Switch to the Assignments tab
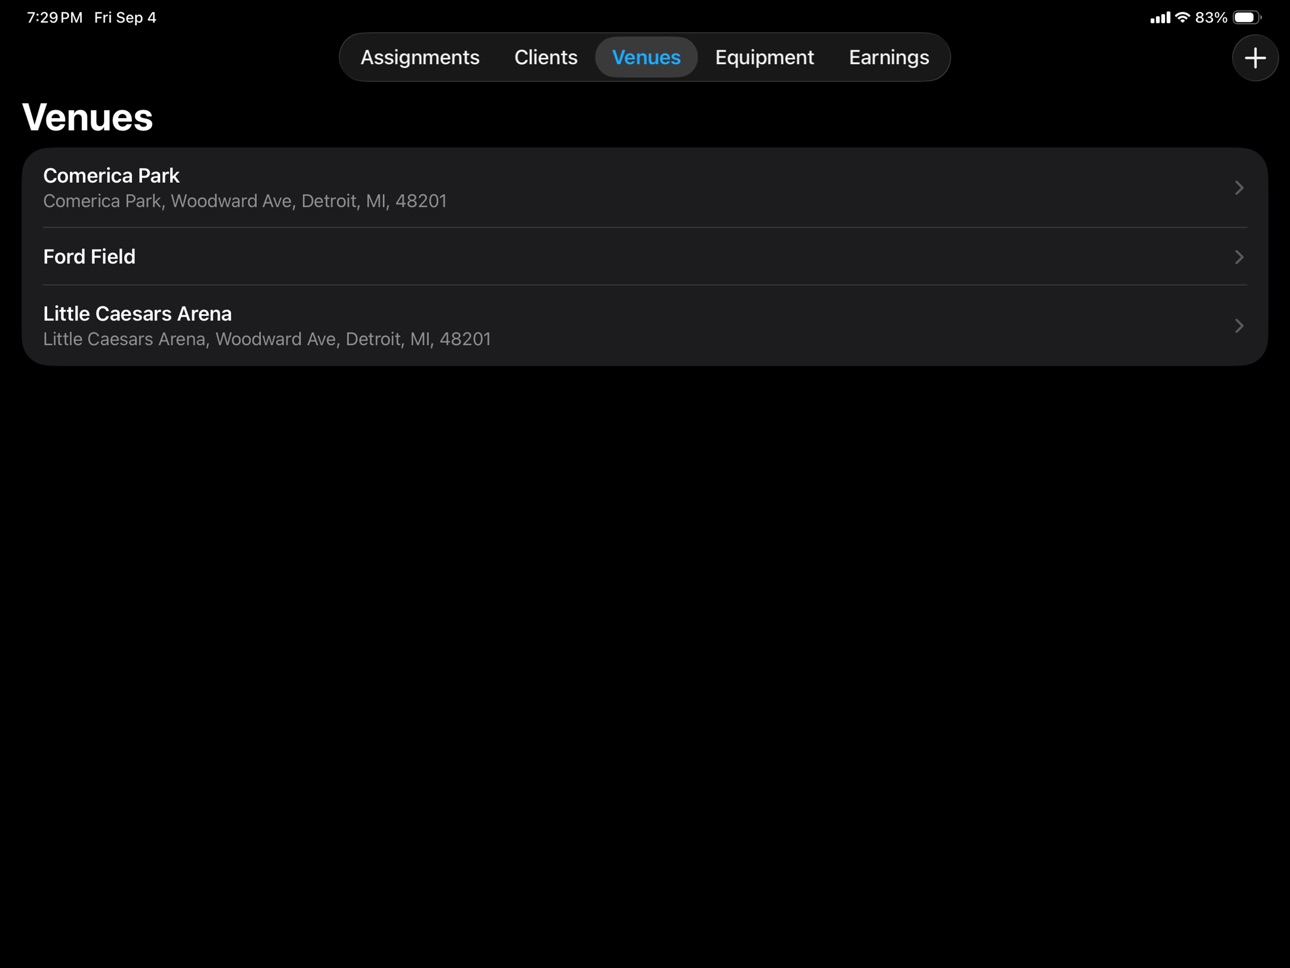Image resolution: width=1290 pixels, height=968 pixels. click(x=420, y=57)
